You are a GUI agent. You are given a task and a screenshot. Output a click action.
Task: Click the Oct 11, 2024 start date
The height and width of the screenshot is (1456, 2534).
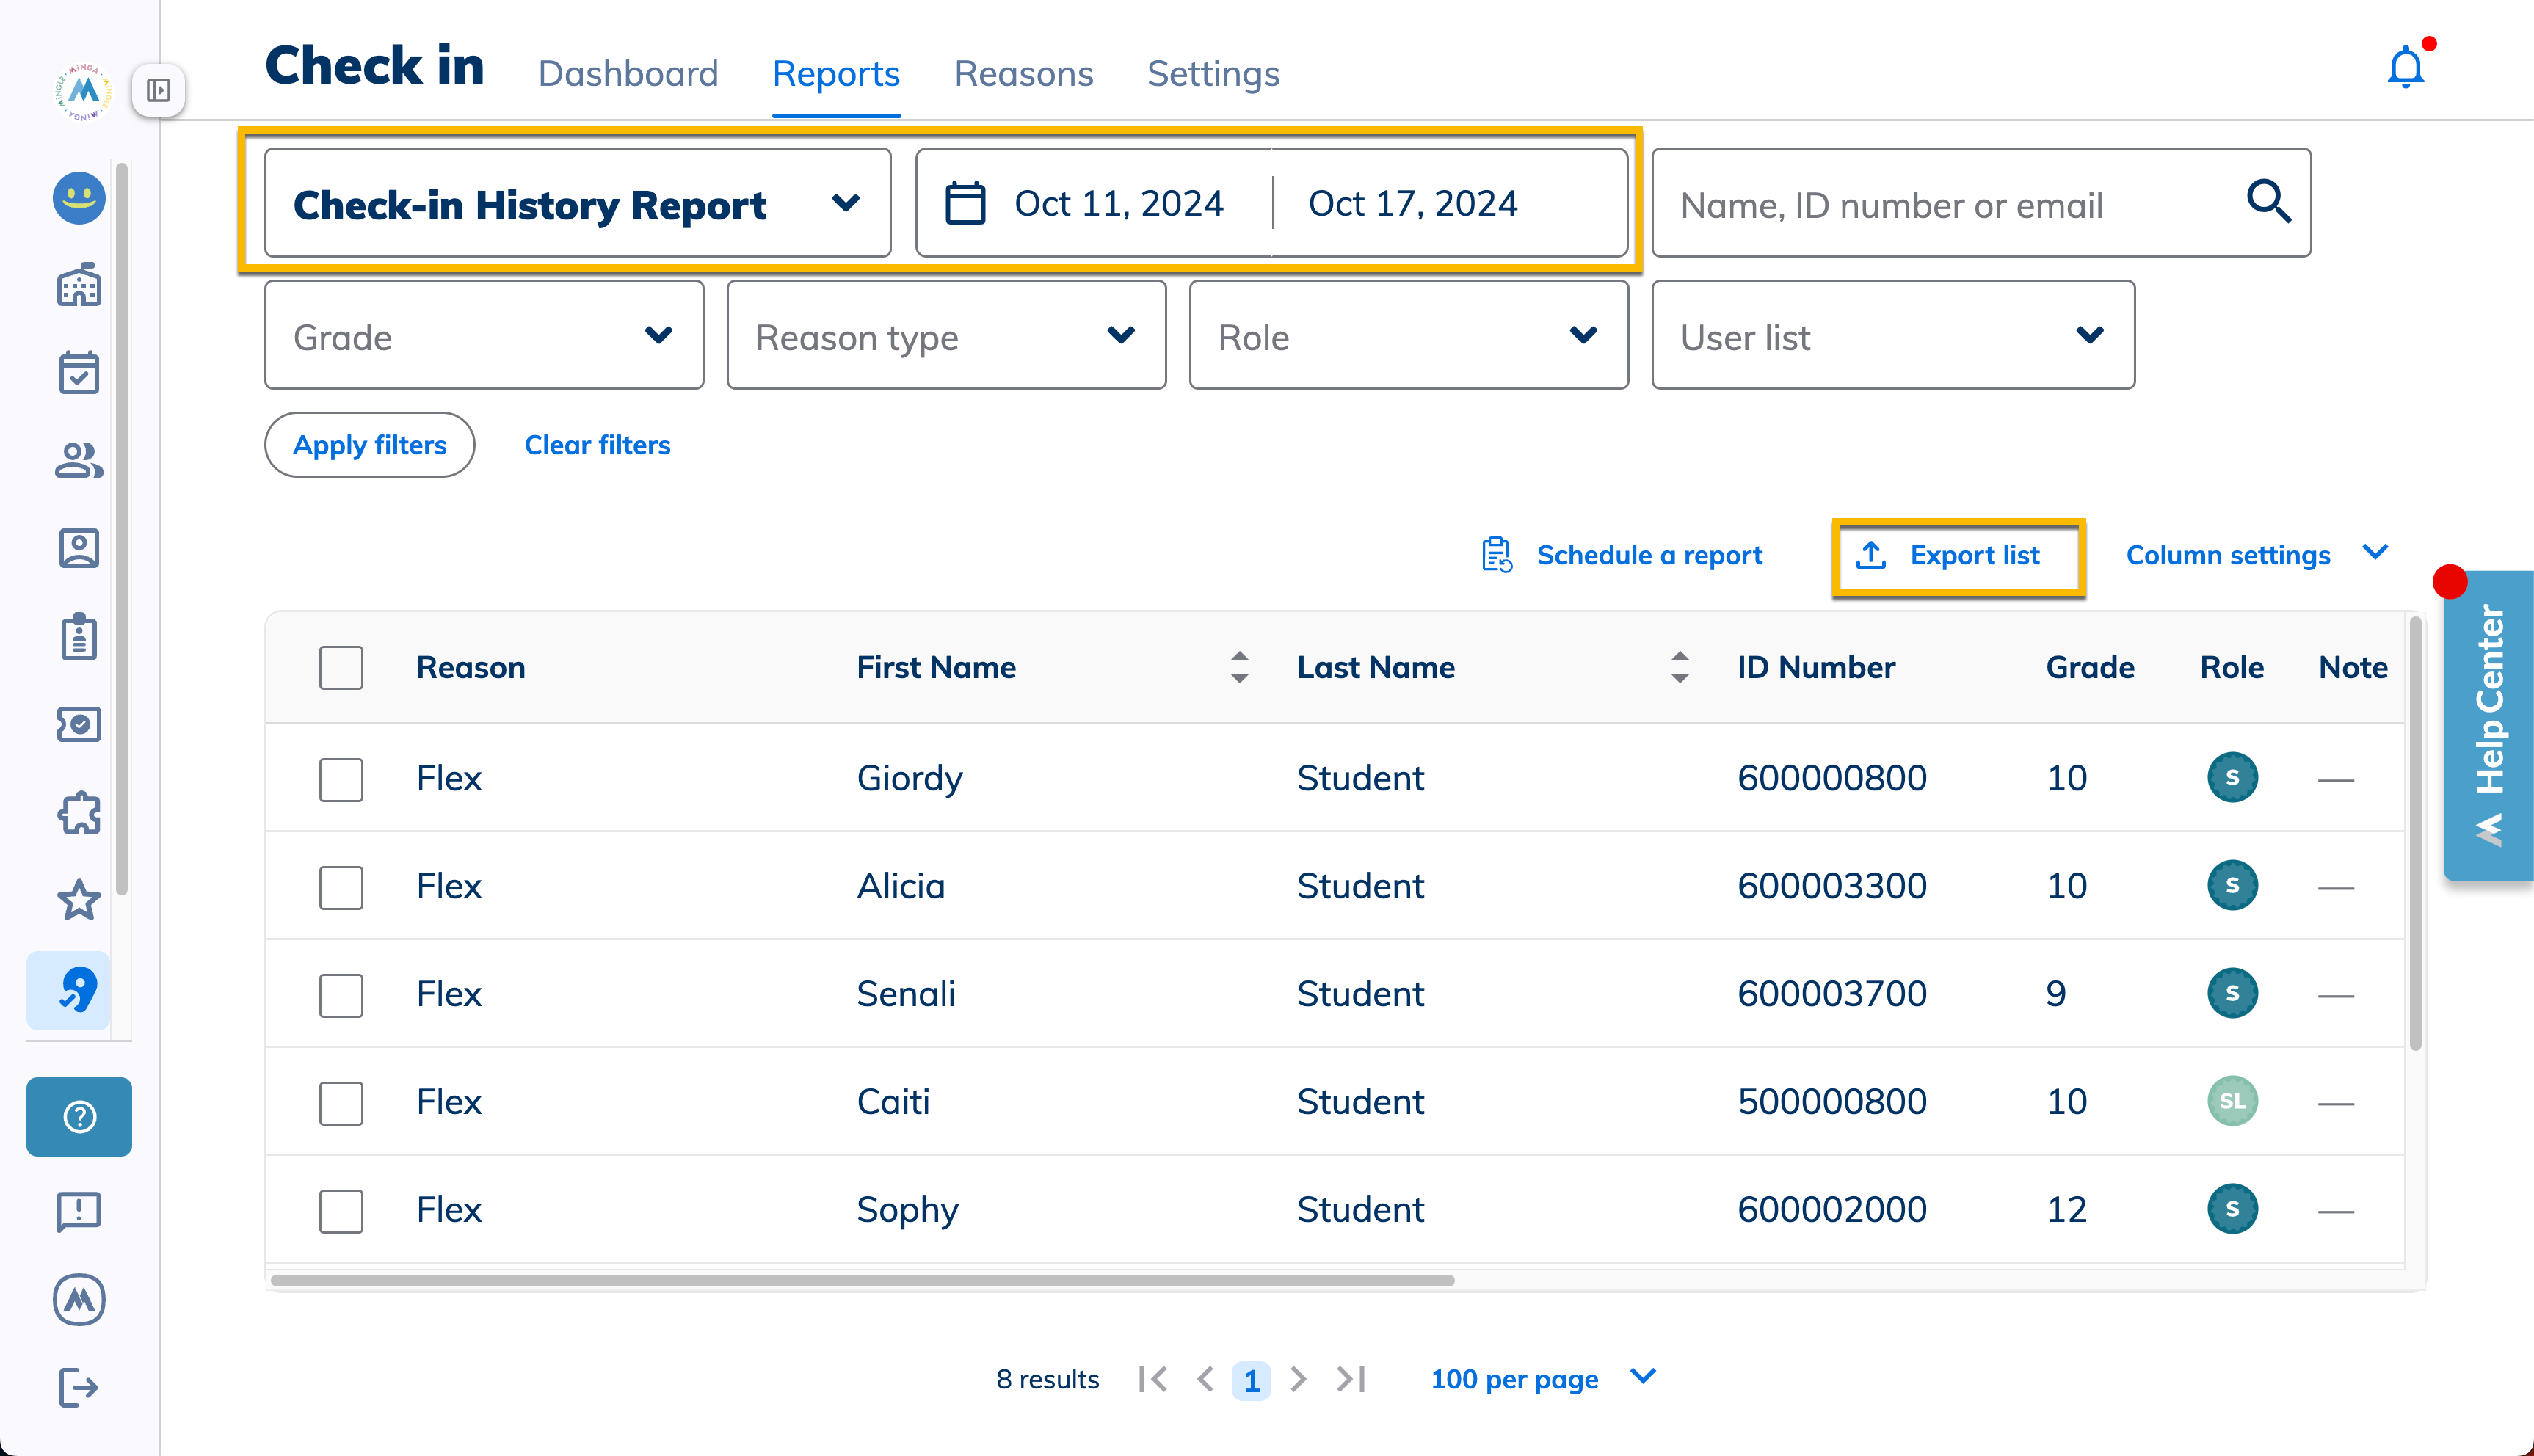coord(1119,203)
